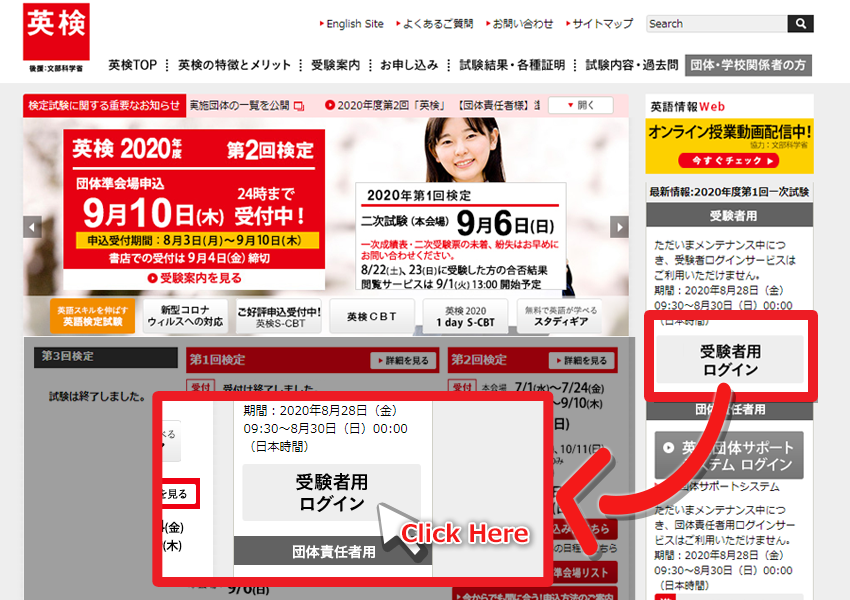Click the 今すぐチェック button
Viewport: 850px width, 600px height.
(x=729, y=160)
